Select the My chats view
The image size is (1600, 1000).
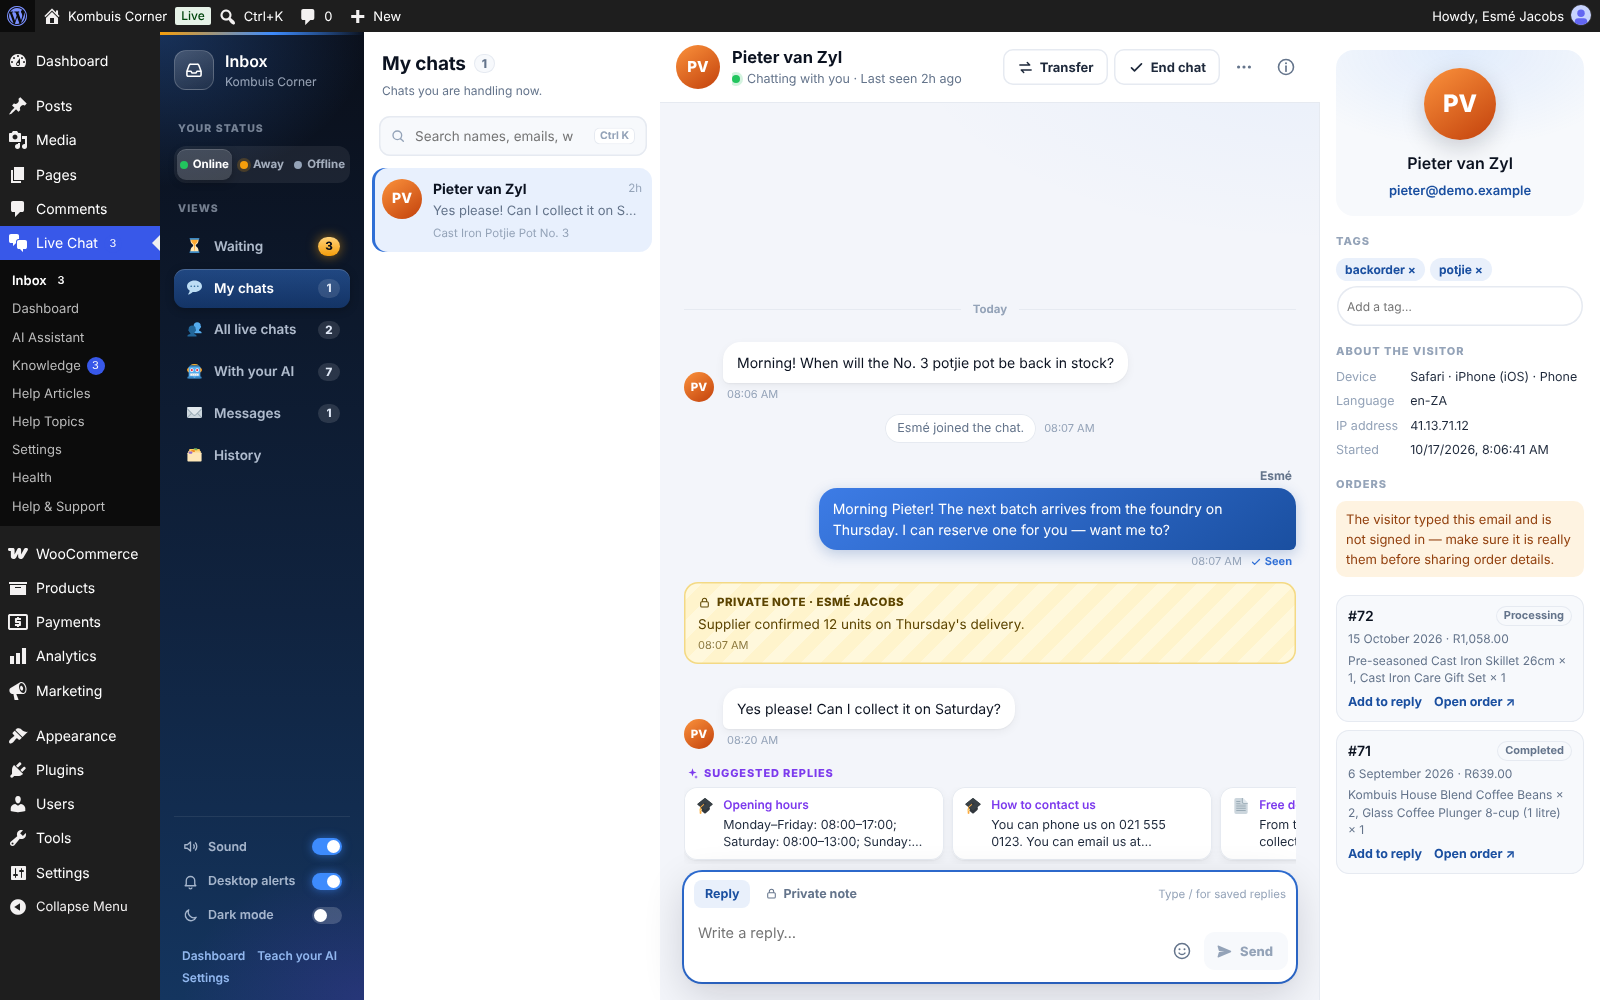[x=262, y=288]
